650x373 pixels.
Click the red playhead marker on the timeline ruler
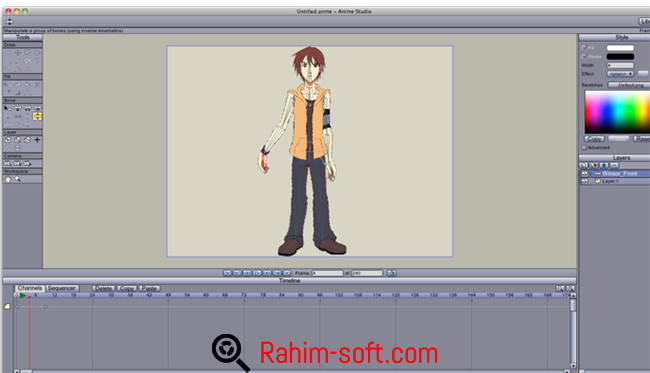pos(29,297)
